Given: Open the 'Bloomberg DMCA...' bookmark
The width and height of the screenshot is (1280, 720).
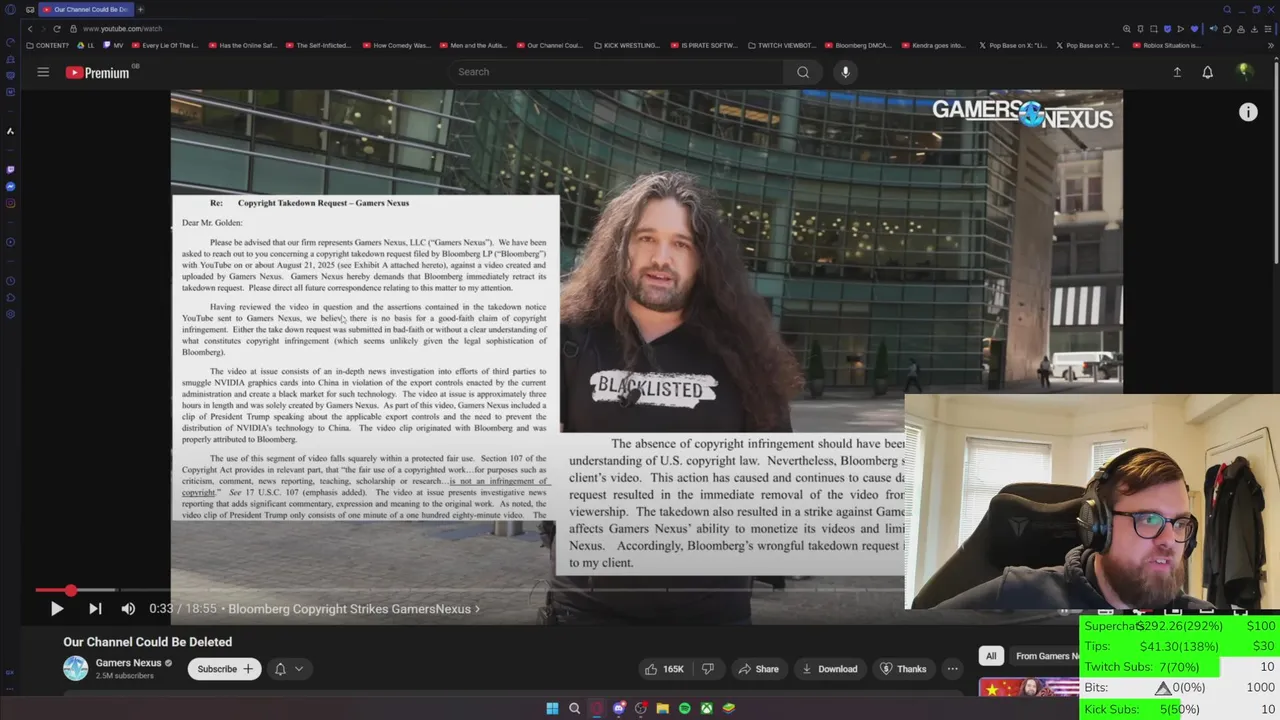Looking at the screenshot, I should point(858,45).
